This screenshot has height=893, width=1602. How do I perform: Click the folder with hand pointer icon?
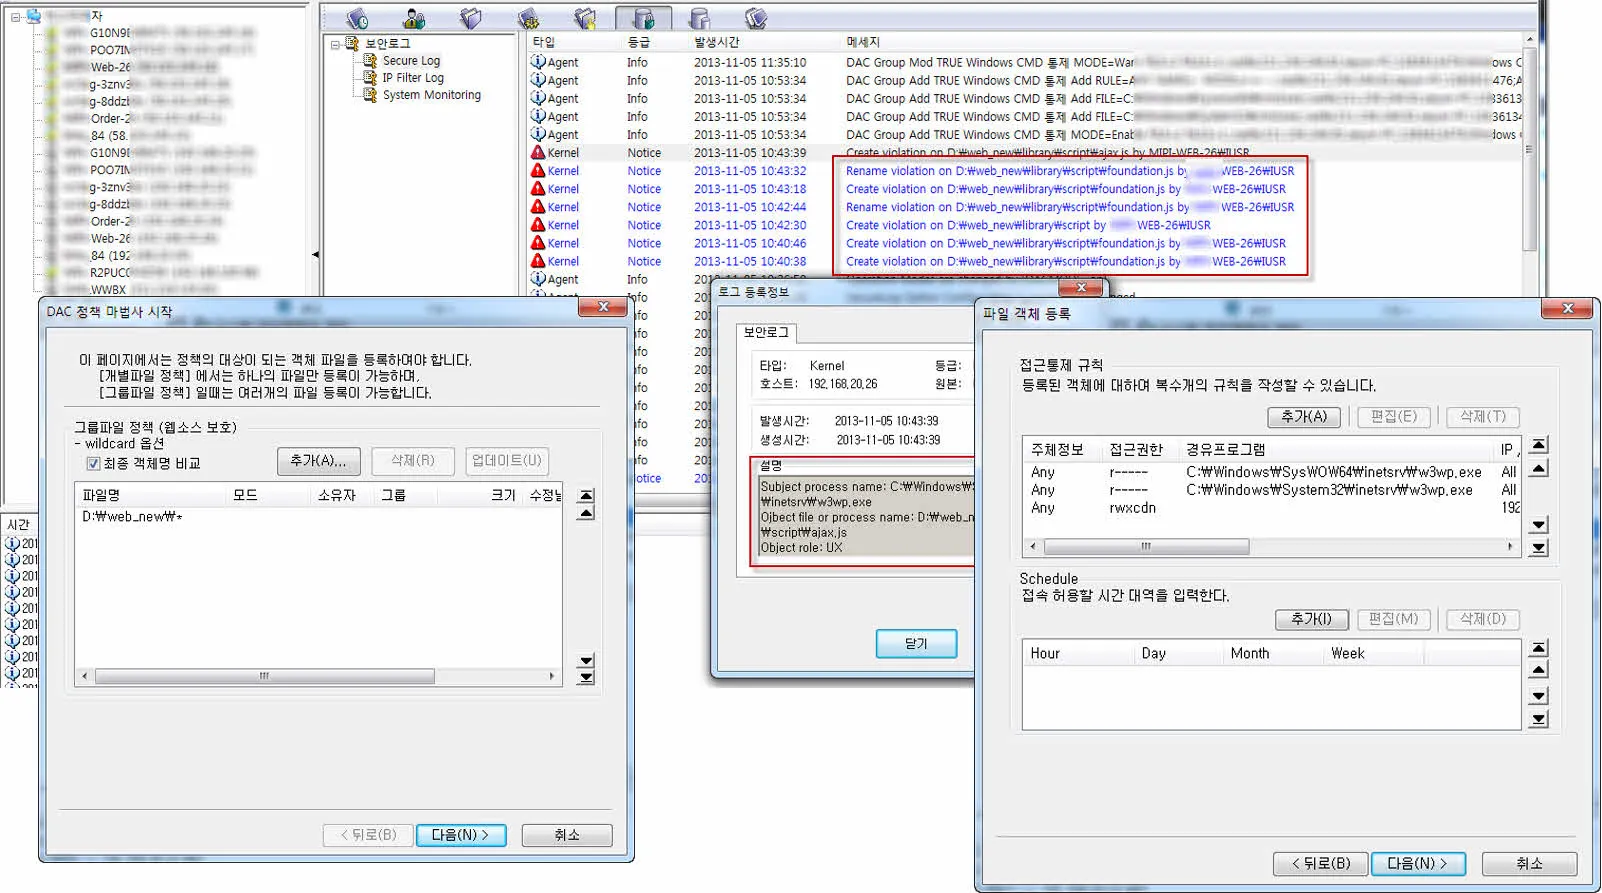(586, 18)
